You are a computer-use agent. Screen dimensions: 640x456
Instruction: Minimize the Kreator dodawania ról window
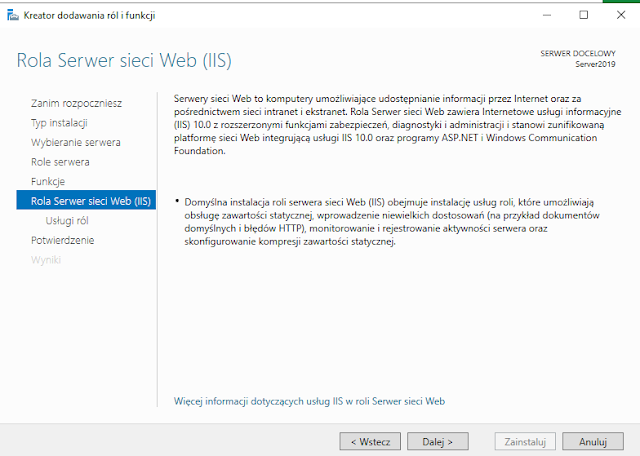547,15
